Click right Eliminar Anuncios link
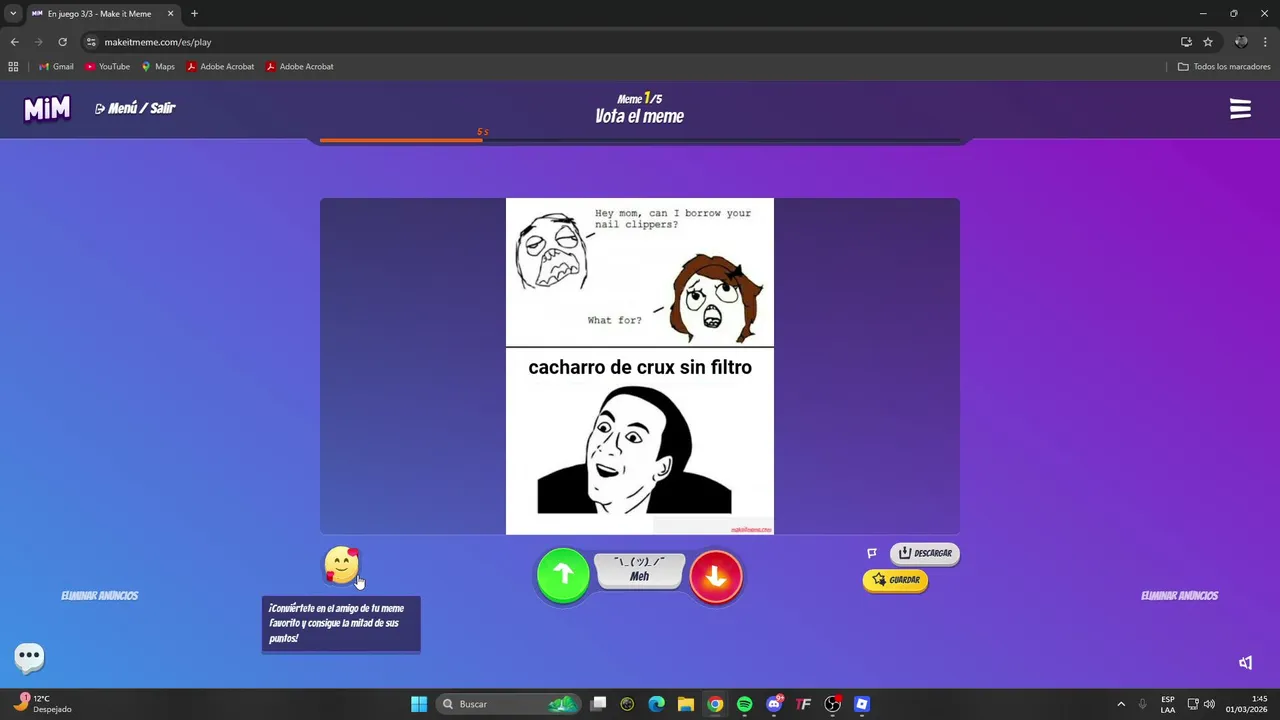1280x720 pixels. pyautogui.click(x=1180, y=596)
